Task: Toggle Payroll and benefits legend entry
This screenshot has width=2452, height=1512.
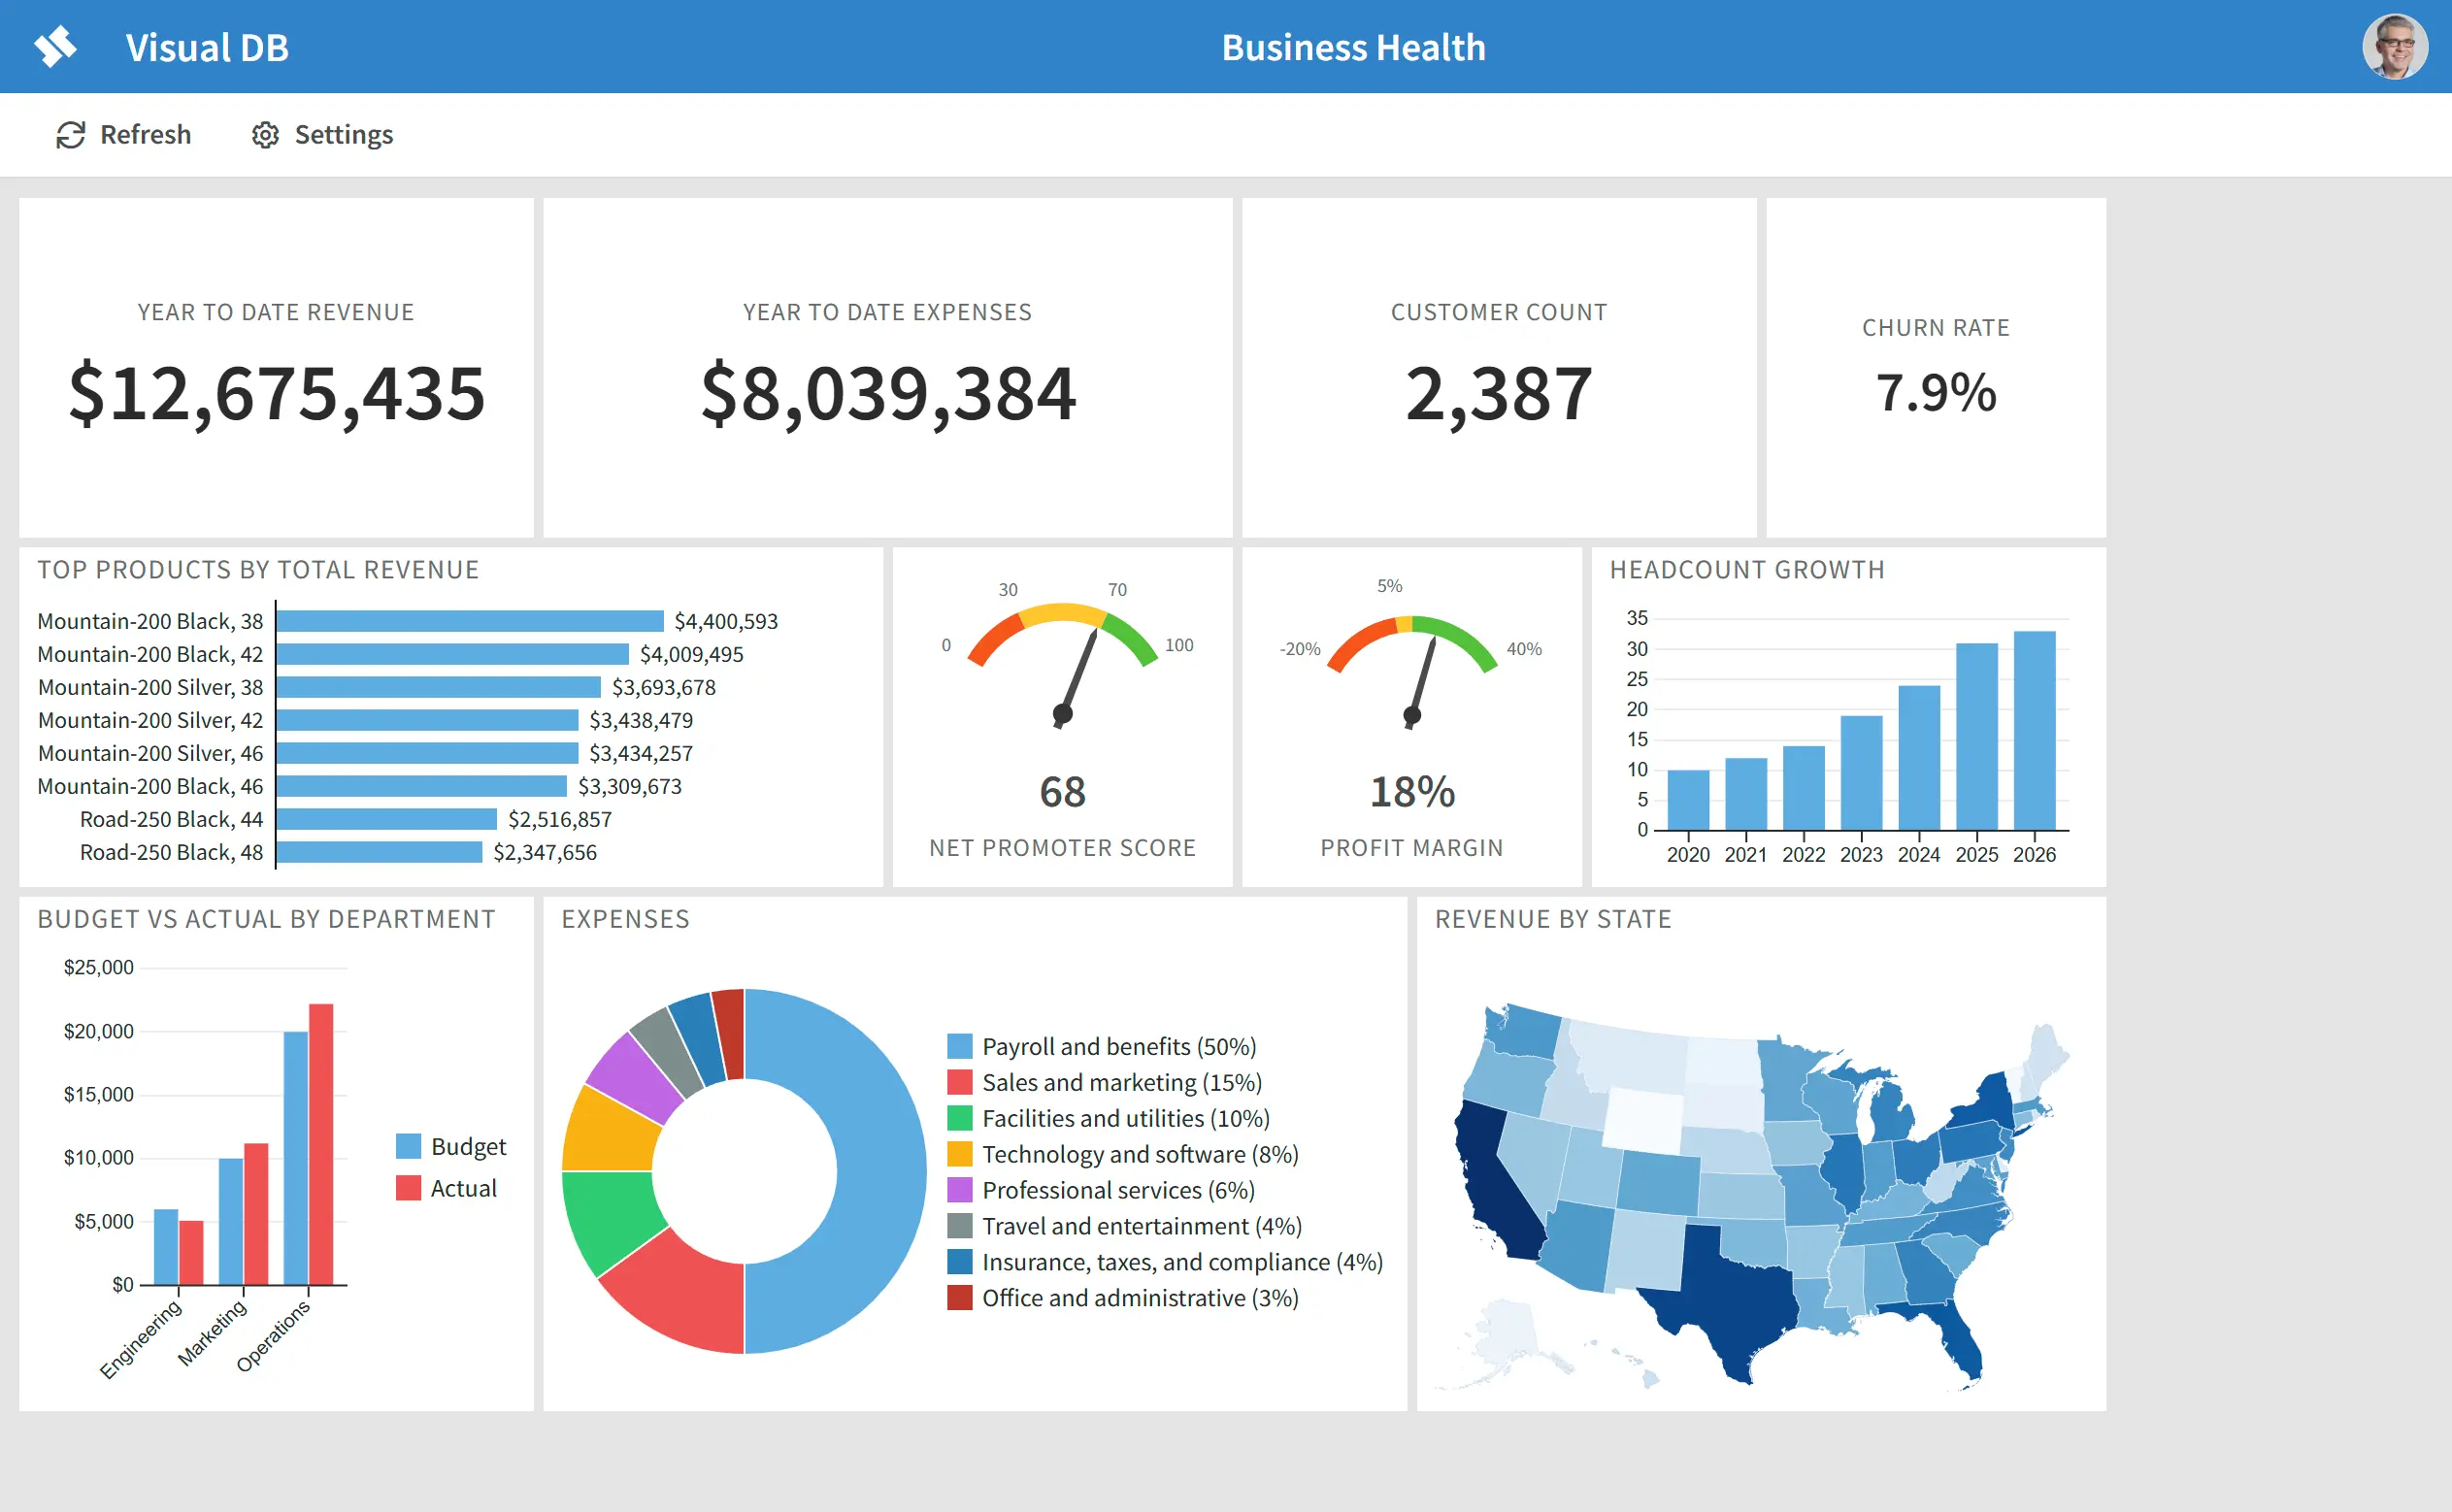Action: 1102,1046
